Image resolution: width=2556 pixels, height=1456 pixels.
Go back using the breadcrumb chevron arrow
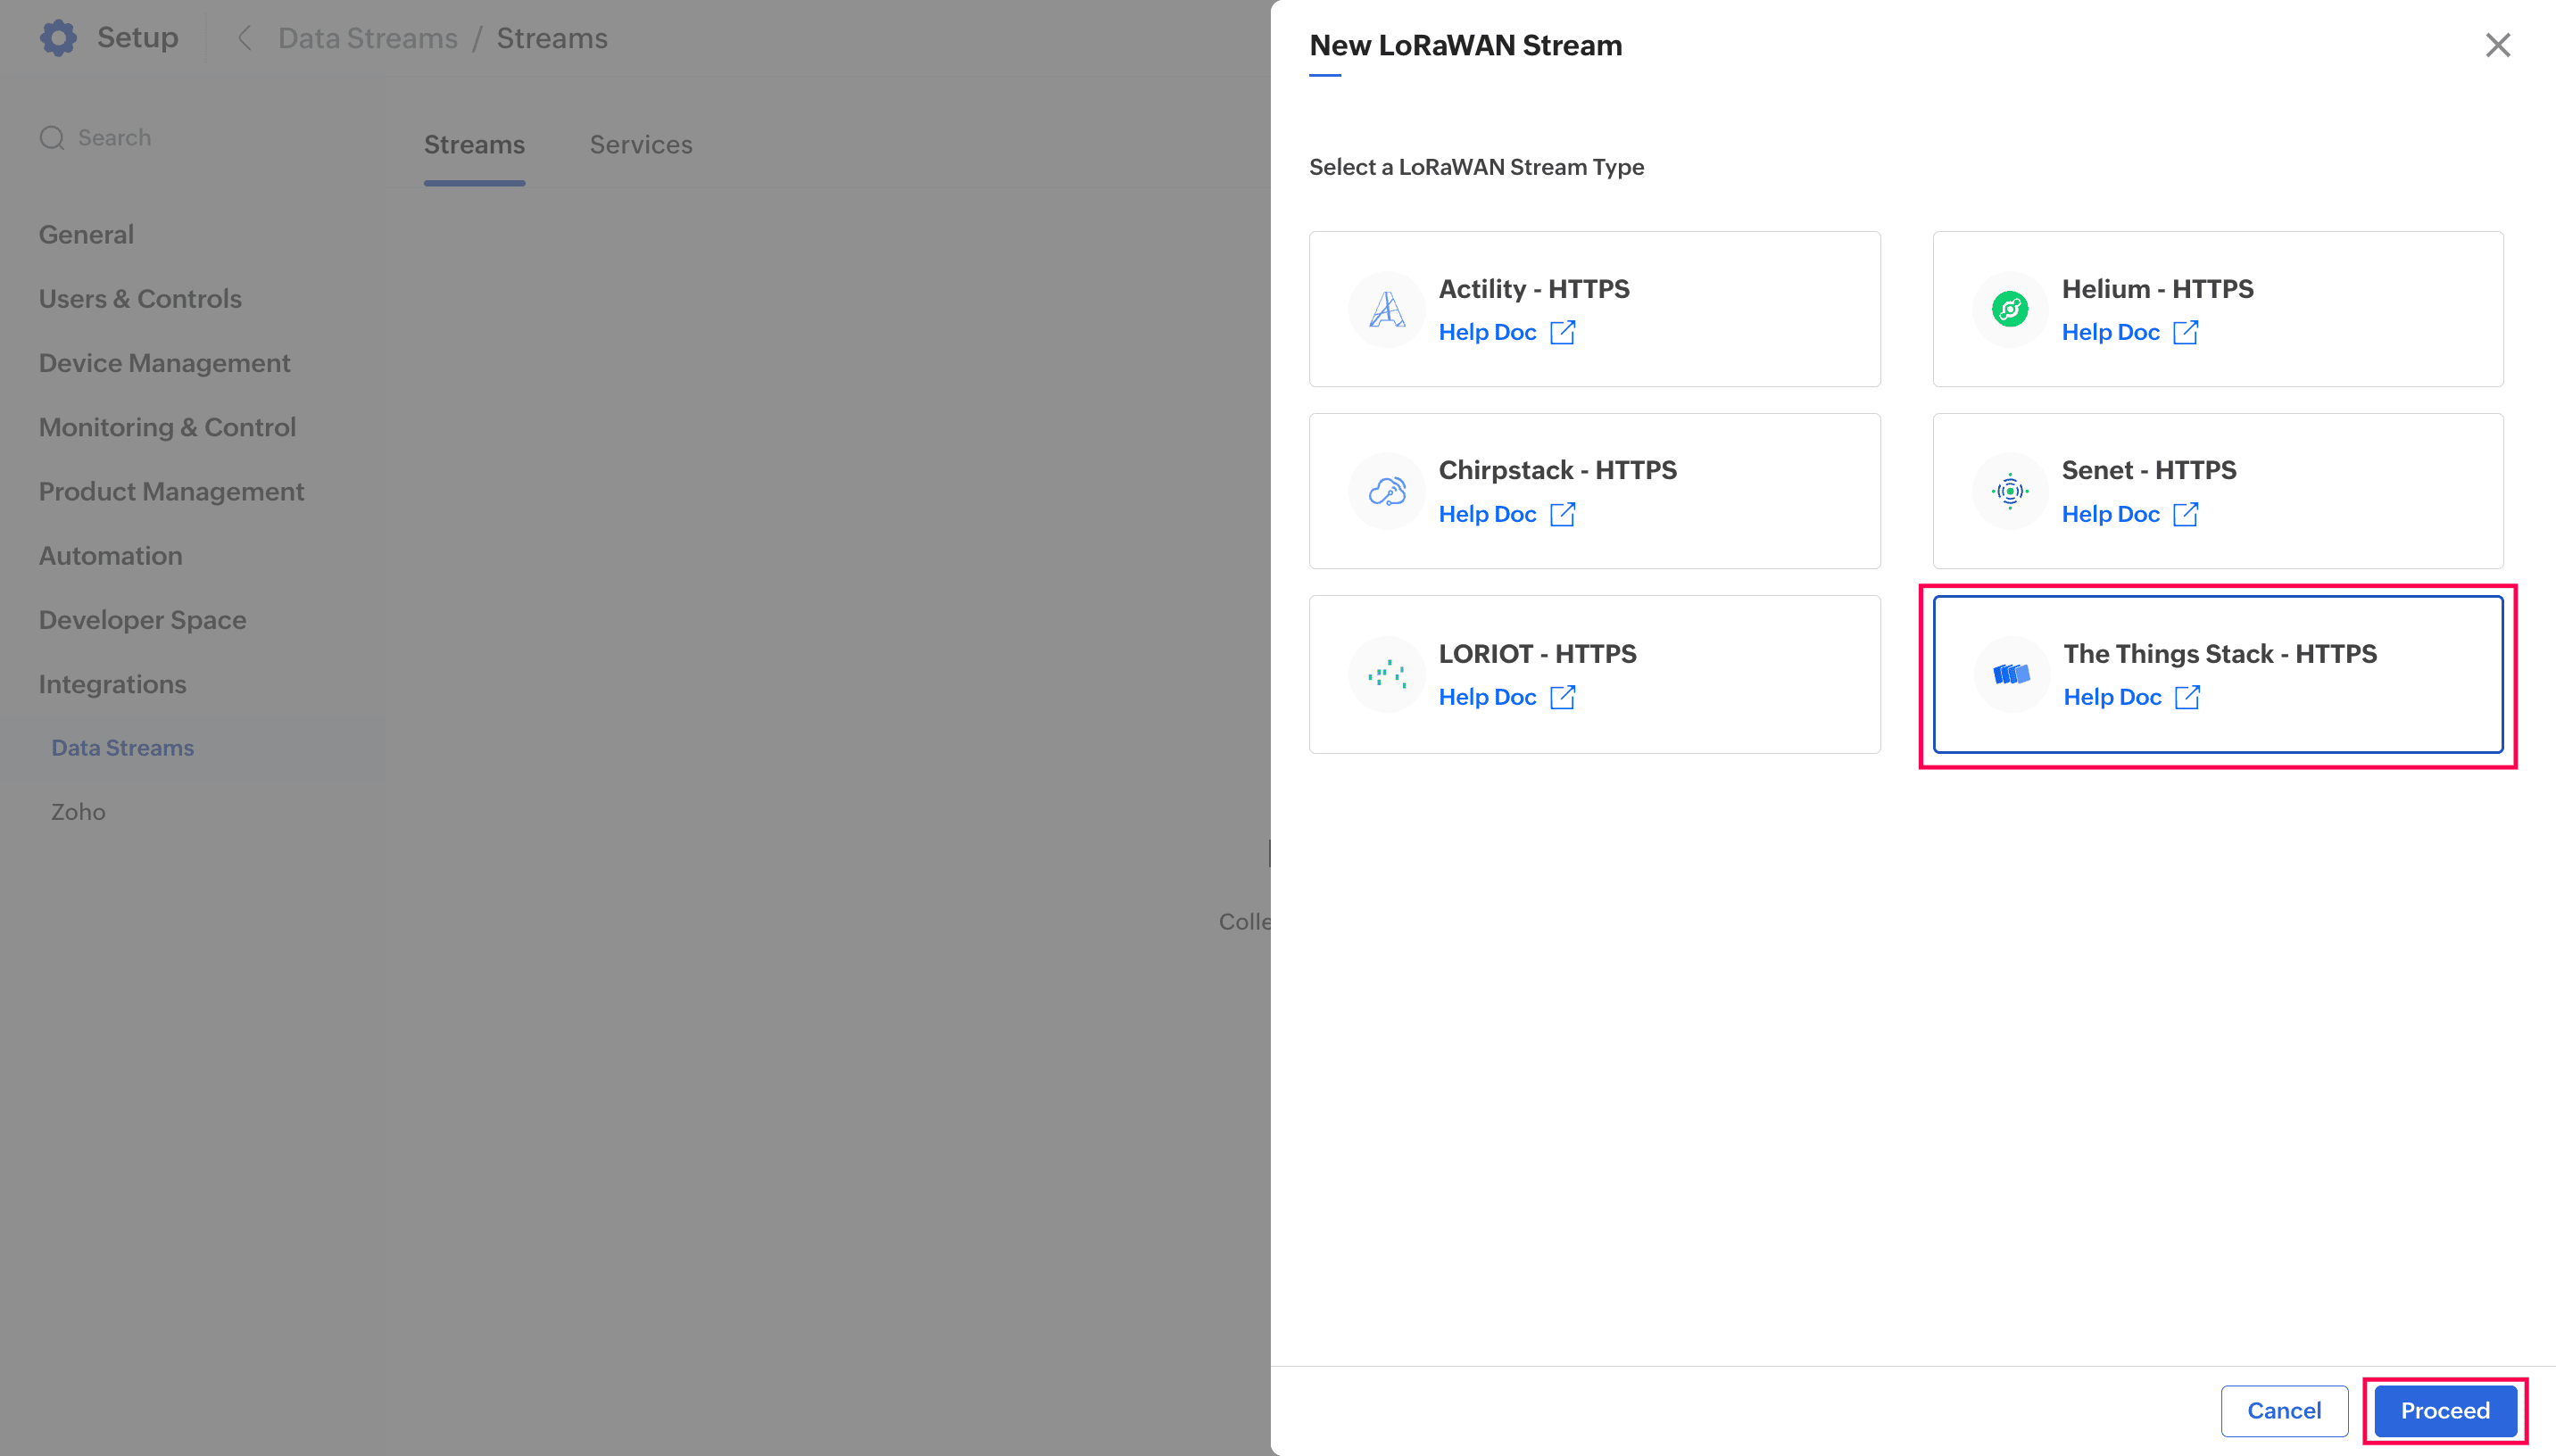point(244,38)
